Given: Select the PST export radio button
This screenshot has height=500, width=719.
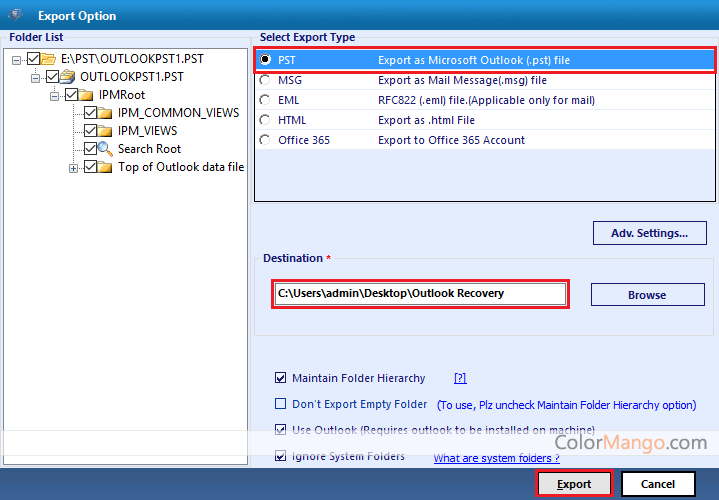Looking at the screenshot, I should click(265, 60).
